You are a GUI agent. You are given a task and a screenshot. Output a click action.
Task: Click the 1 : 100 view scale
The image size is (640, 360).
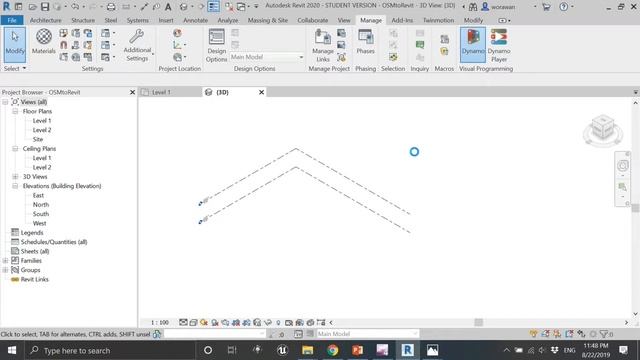point(160,322)
